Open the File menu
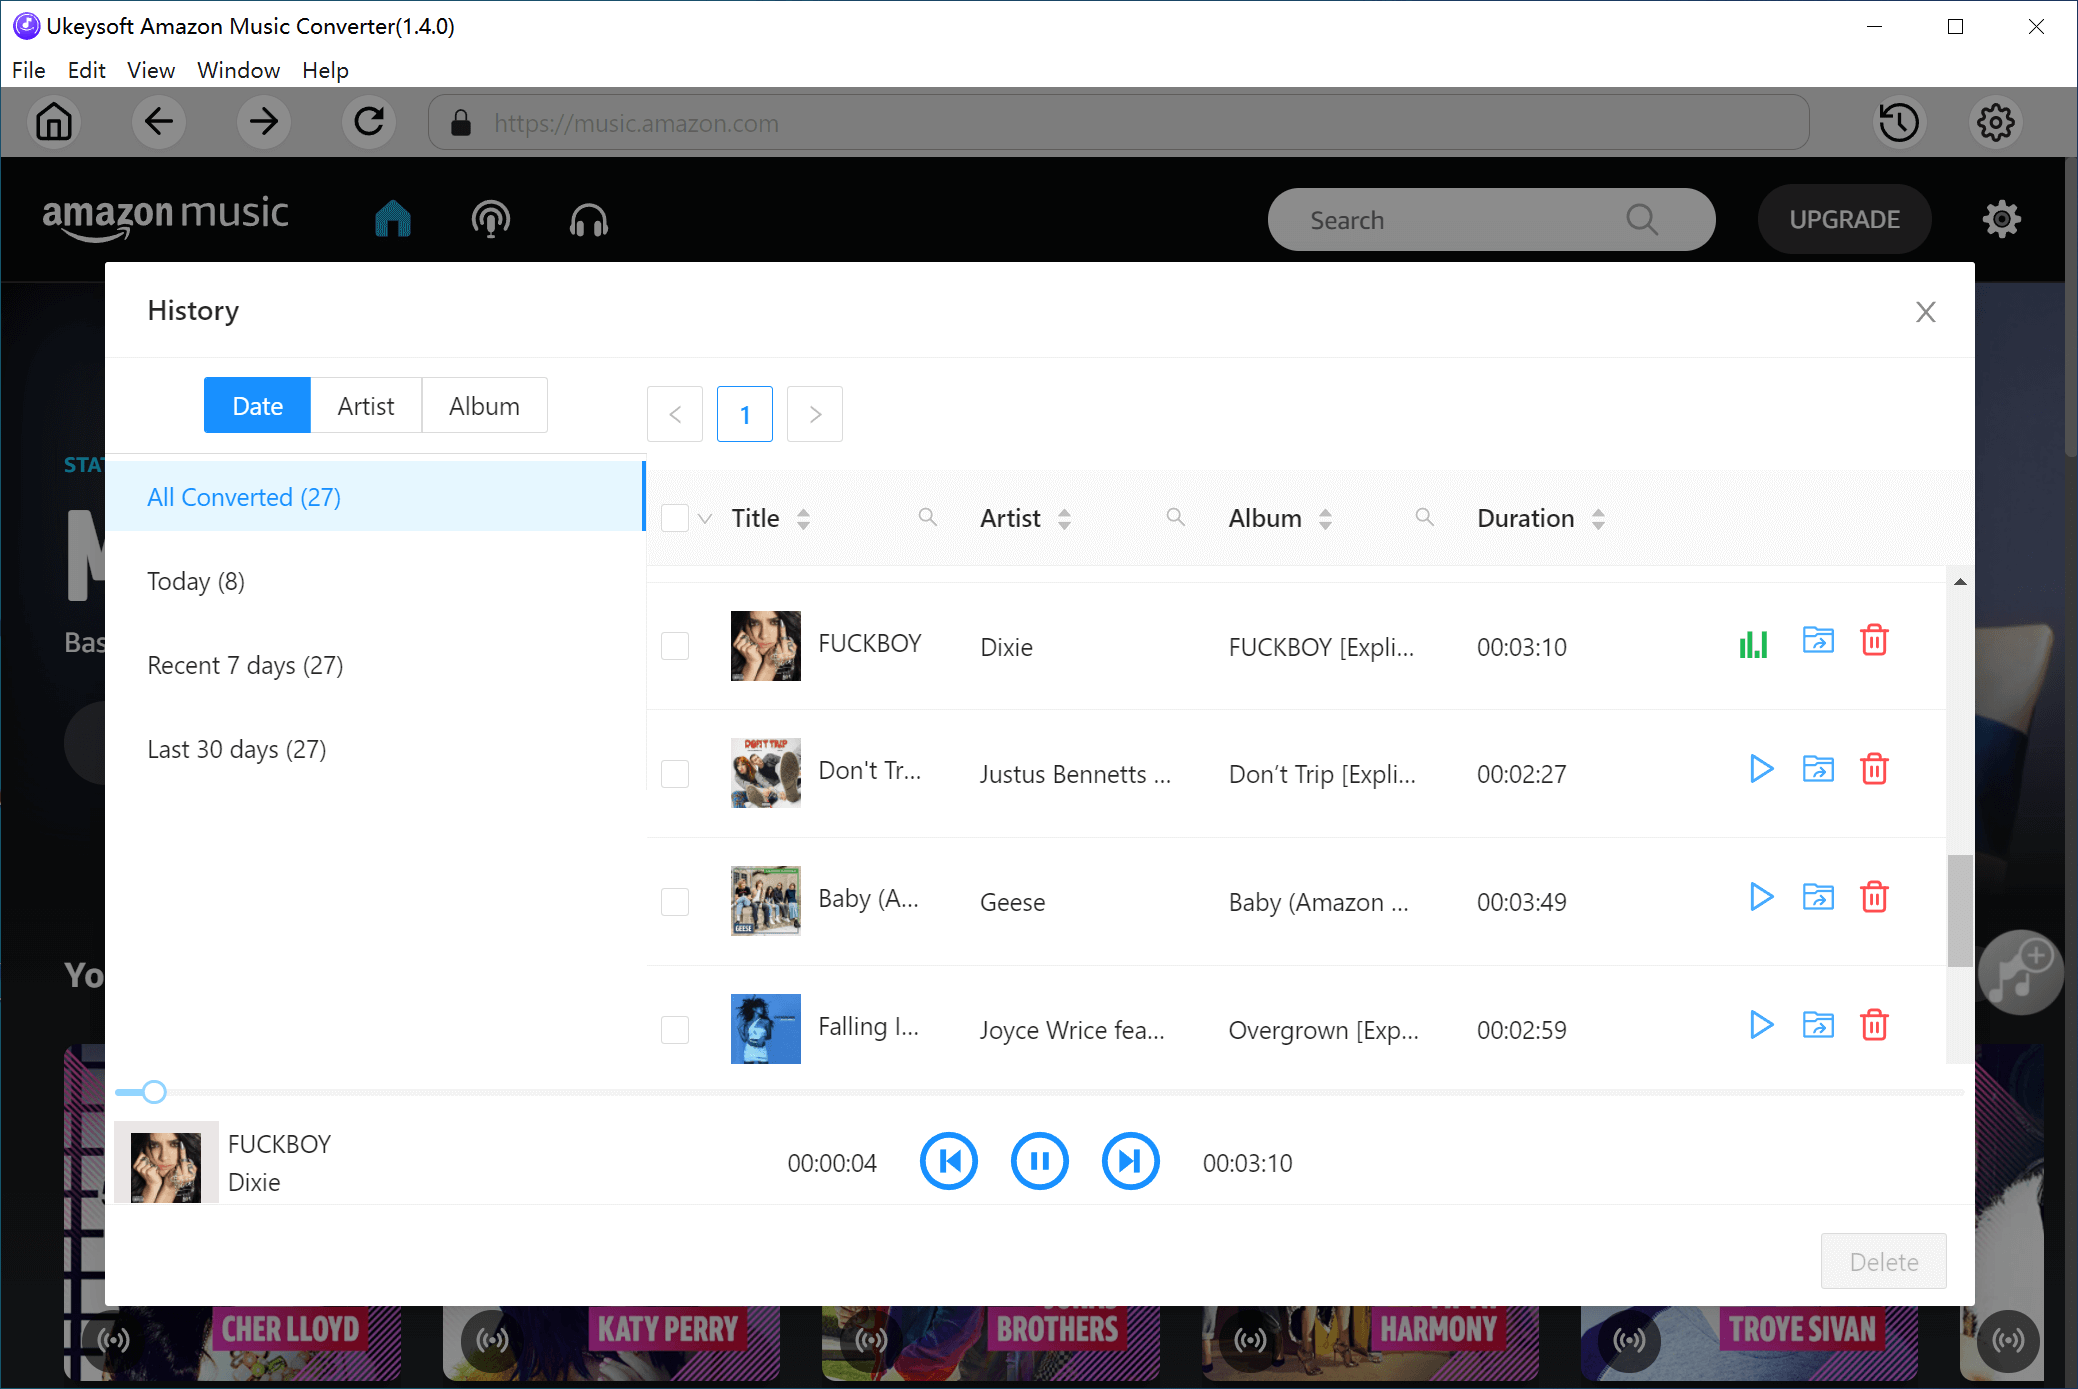2078x1389 pixels. (29, 70)
